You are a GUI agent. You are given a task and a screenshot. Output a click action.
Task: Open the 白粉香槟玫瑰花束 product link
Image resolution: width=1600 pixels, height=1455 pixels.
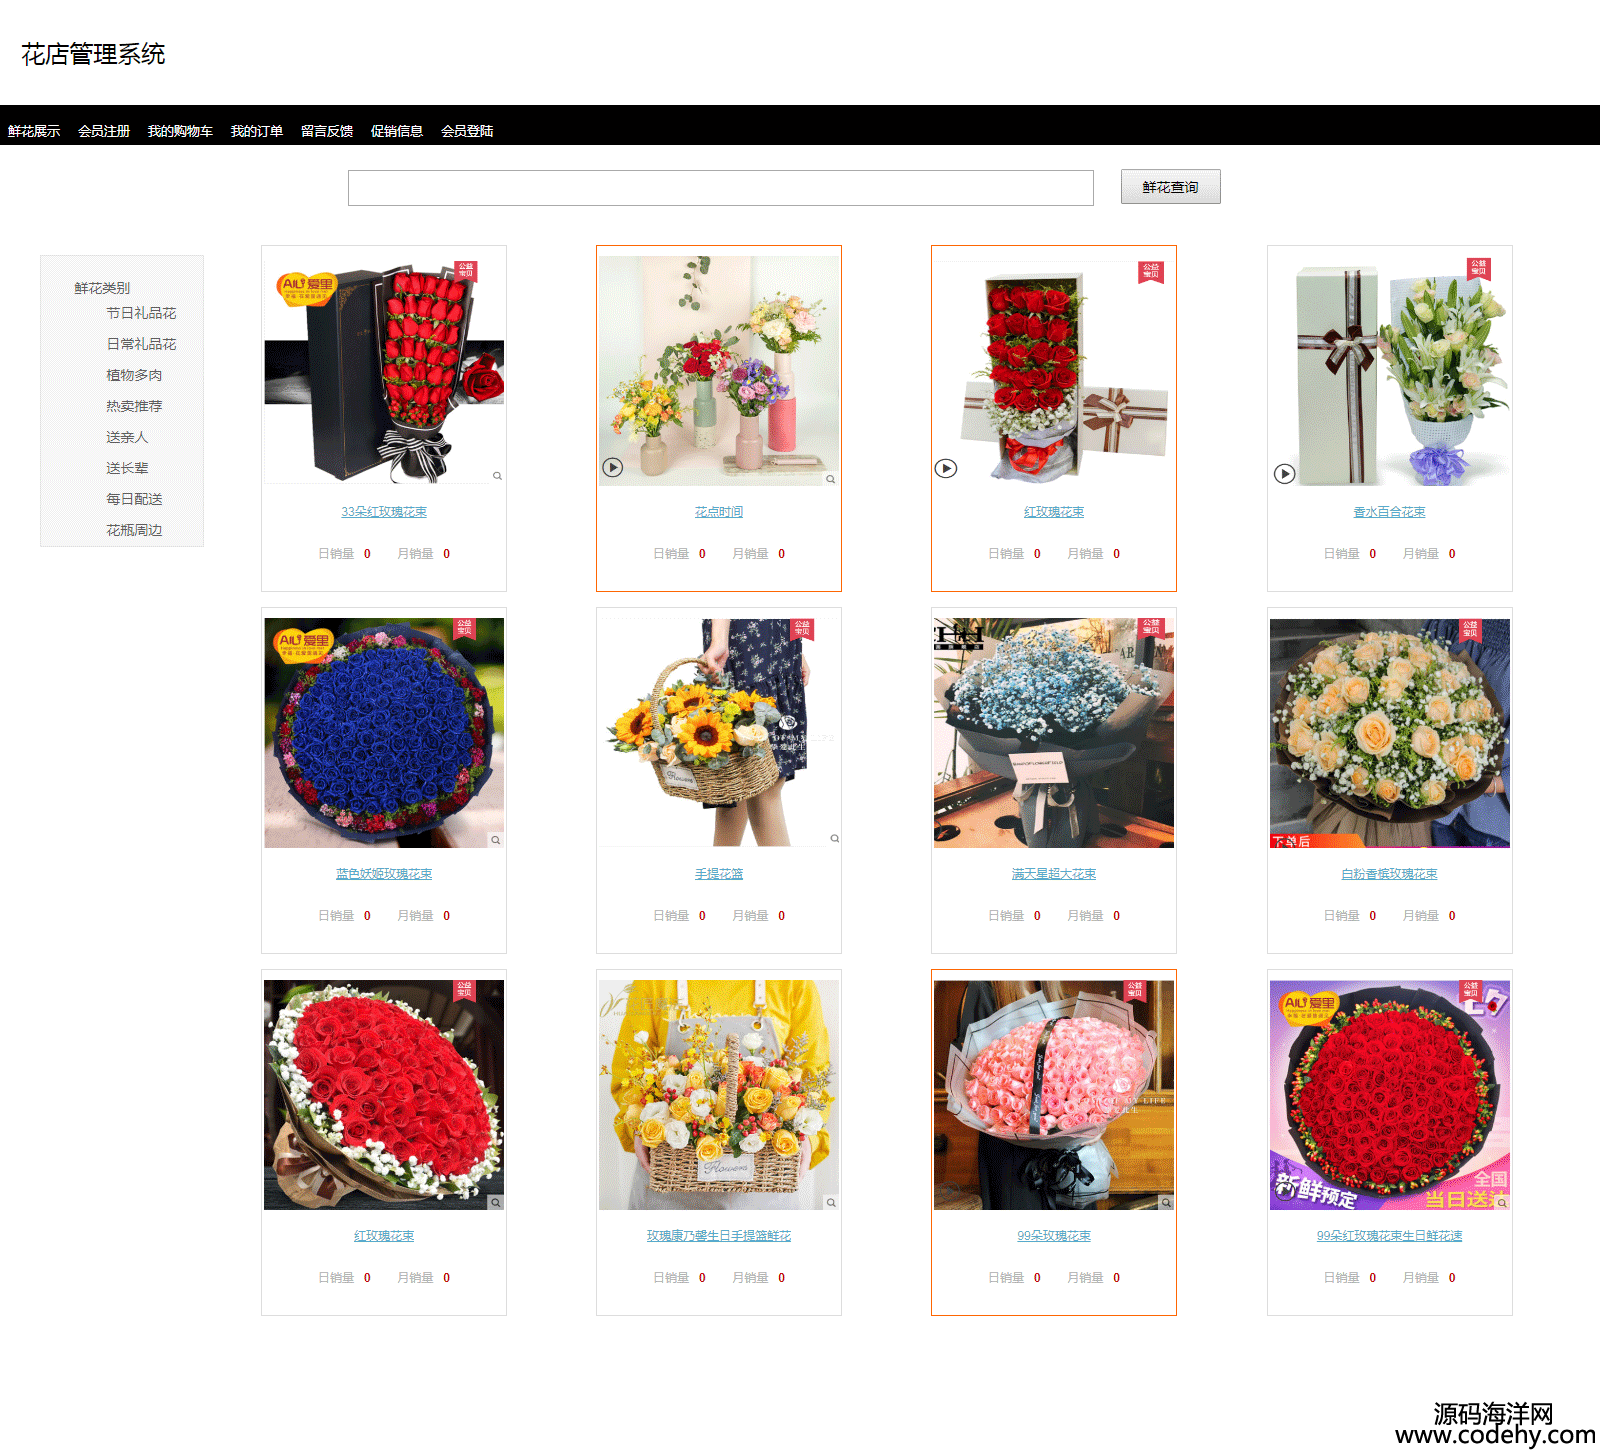(1390, 874)
